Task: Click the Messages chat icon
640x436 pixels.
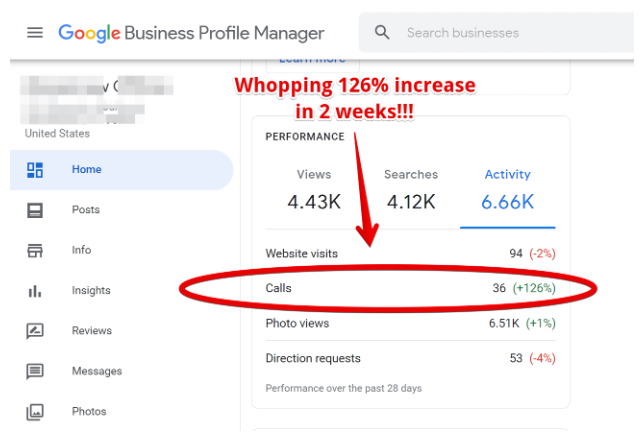Action: (x=35, y=371)
